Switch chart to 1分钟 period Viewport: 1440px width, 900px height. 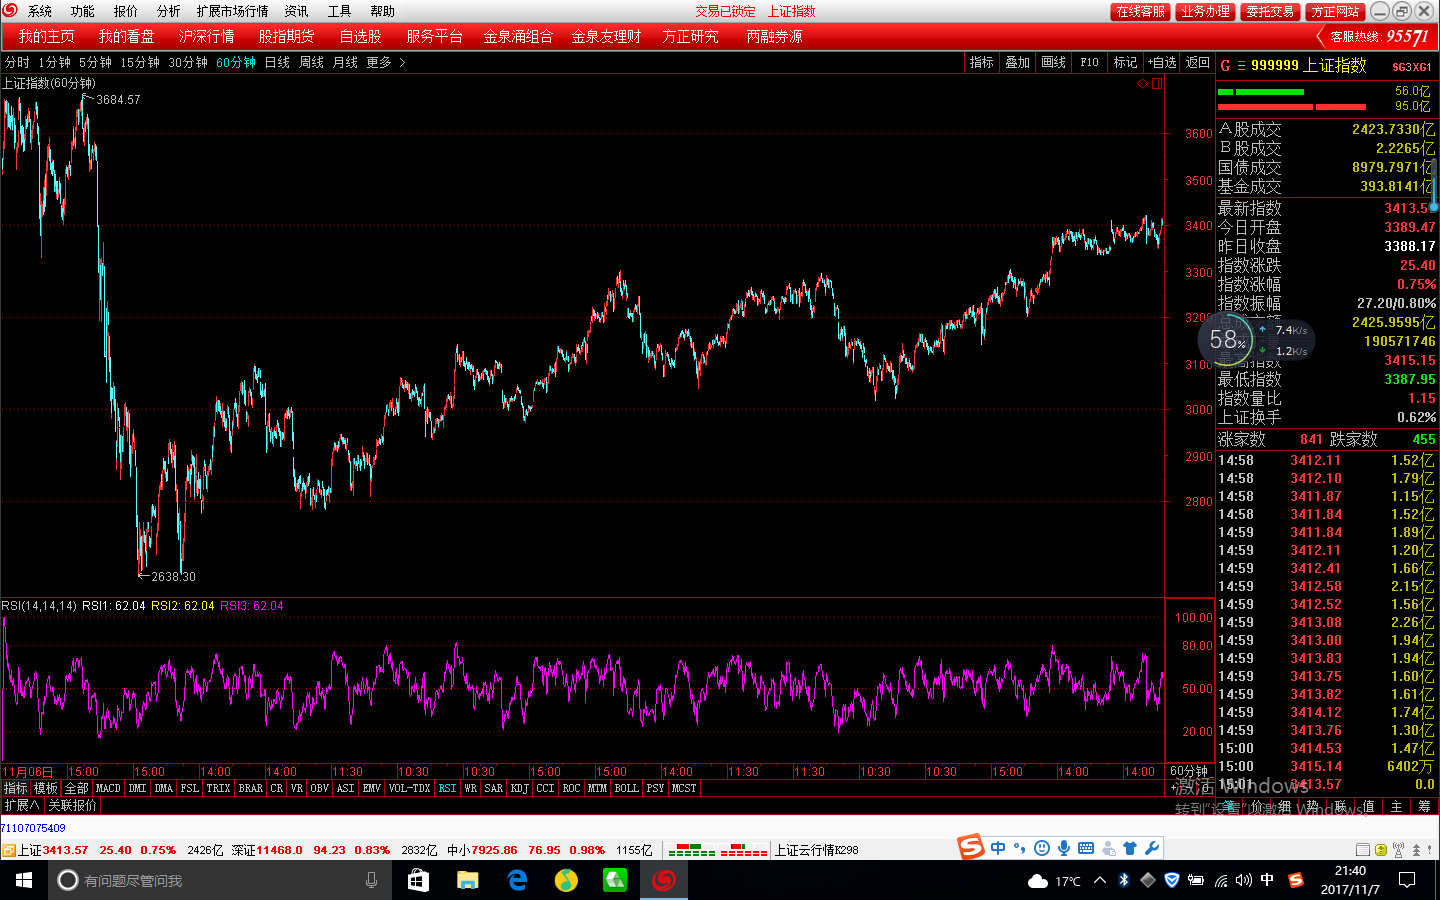pos(55,62)
